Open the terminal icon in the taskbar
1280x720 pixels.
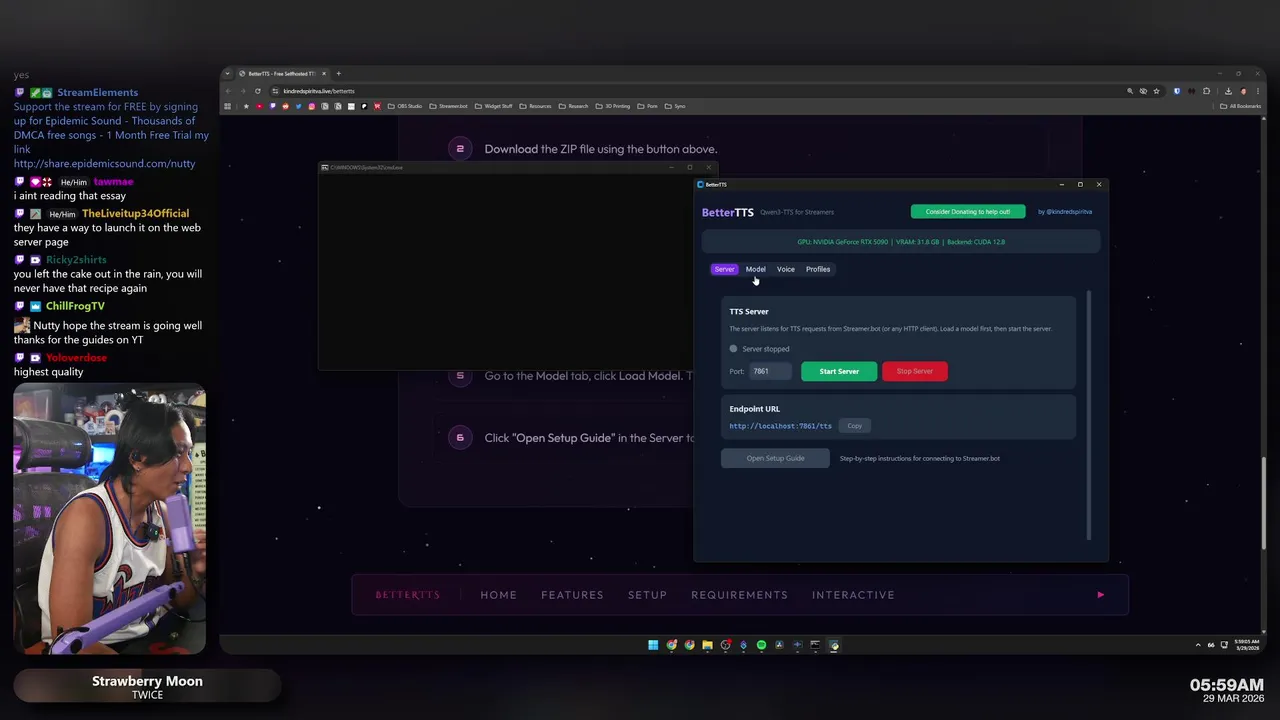[x=815, y=645]
